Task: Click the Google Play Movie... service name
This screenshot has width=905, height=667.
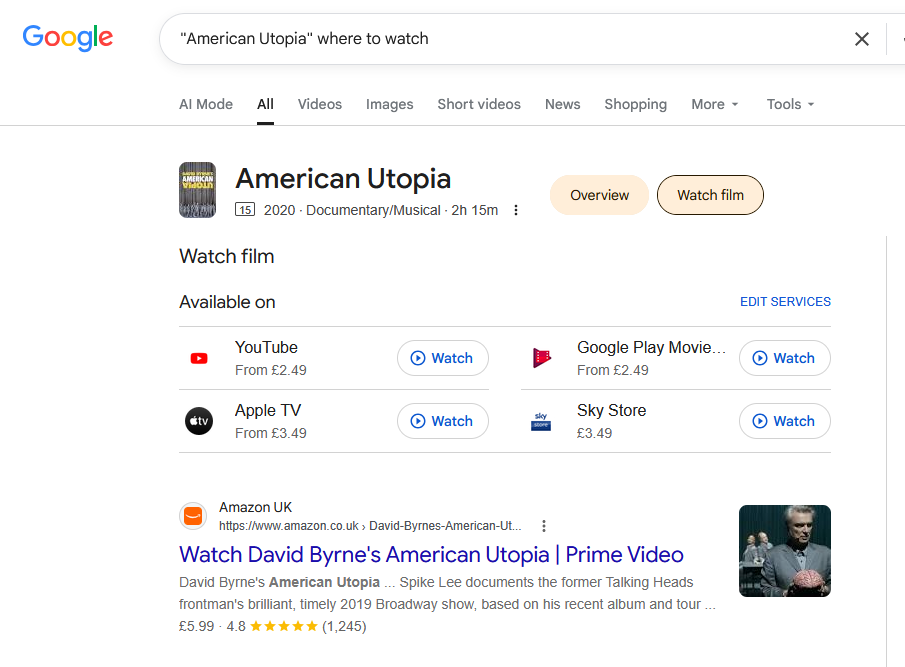Action: point(652,347)
